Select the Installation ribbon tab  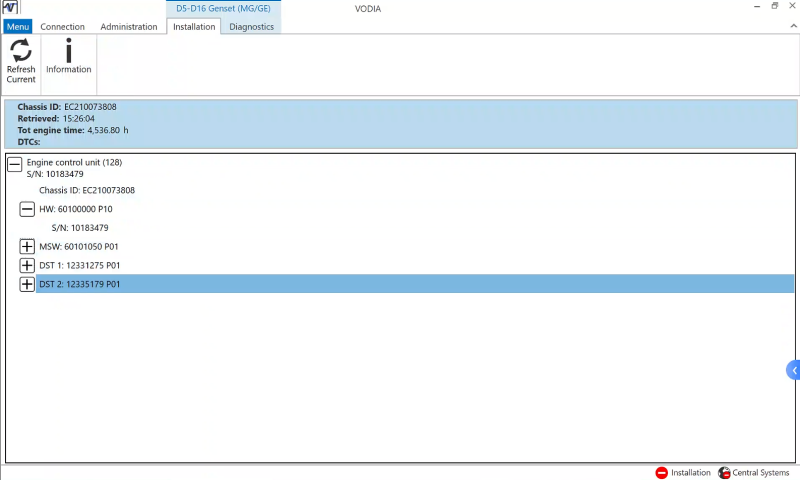click(194, 27)
